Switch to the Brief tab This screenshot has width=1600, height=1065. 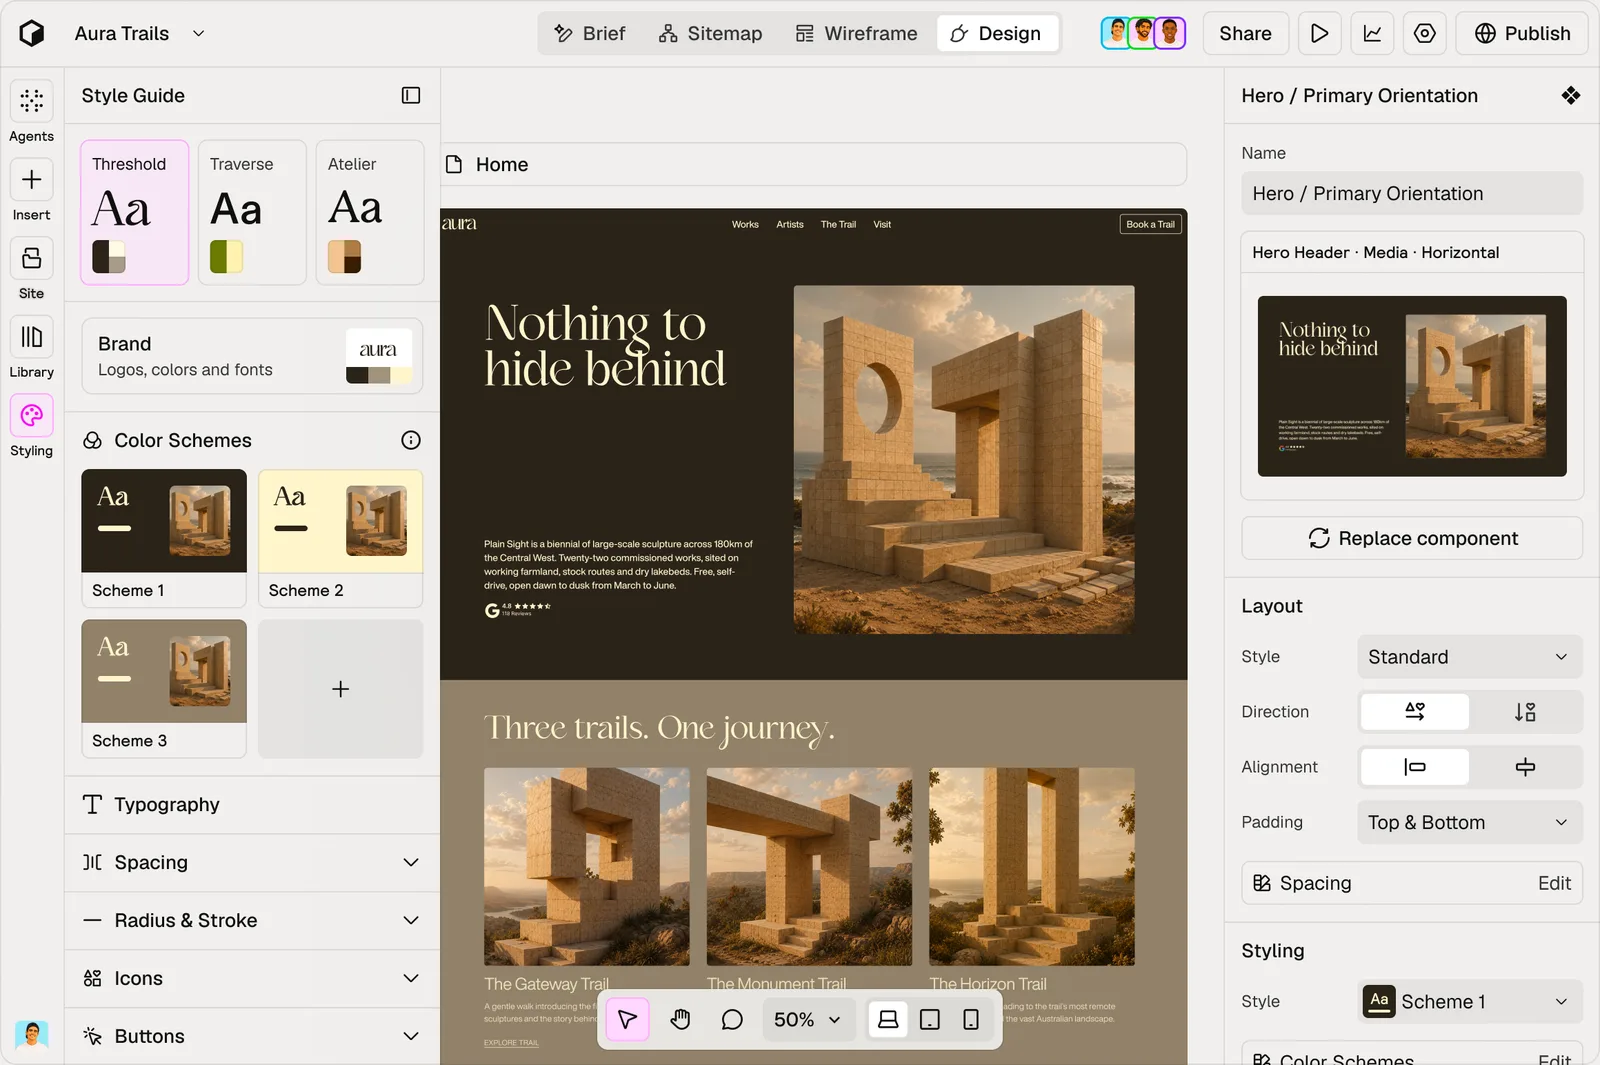tap(590, 33)
